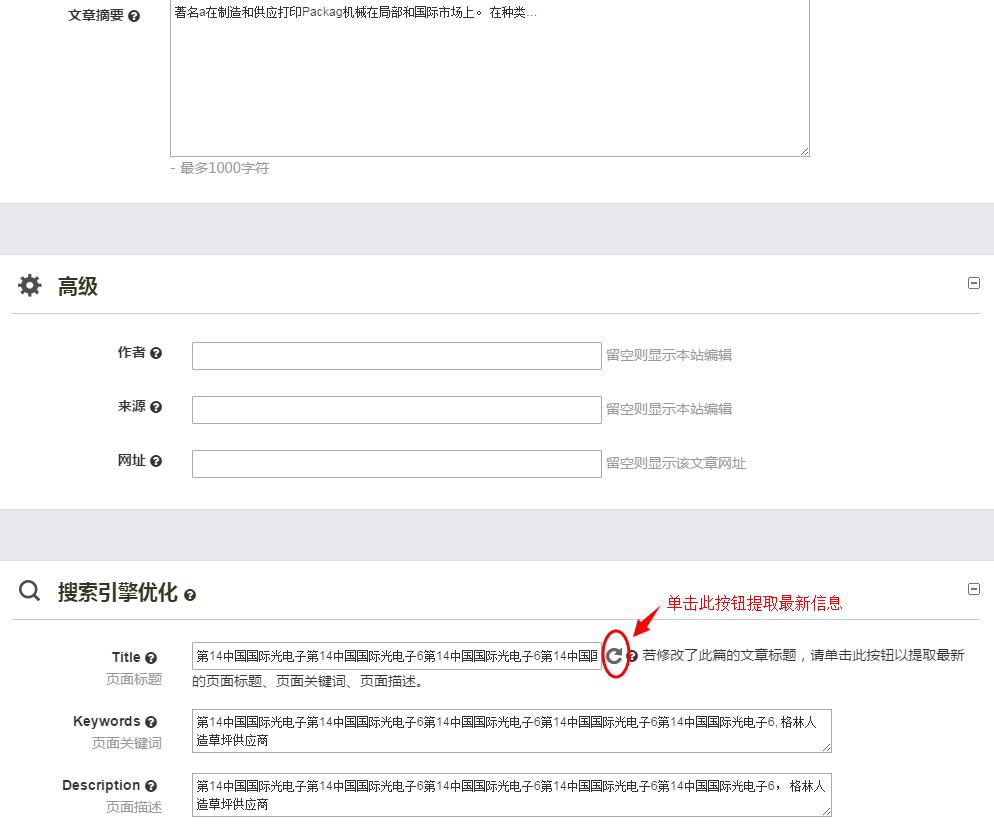Click help icon next to Keywords label
The image size is (994, 839).
[x=151, y=722]
